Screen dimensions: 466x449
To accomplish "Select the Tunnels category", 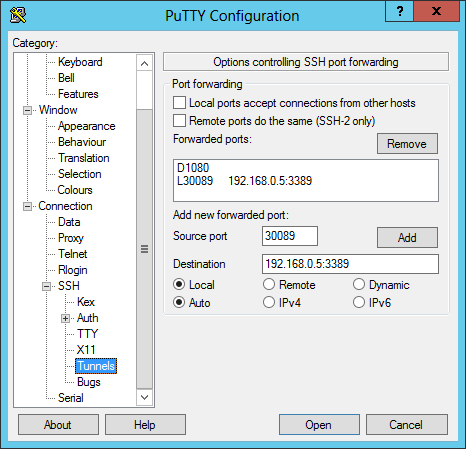I will click(x=96, y=366).
